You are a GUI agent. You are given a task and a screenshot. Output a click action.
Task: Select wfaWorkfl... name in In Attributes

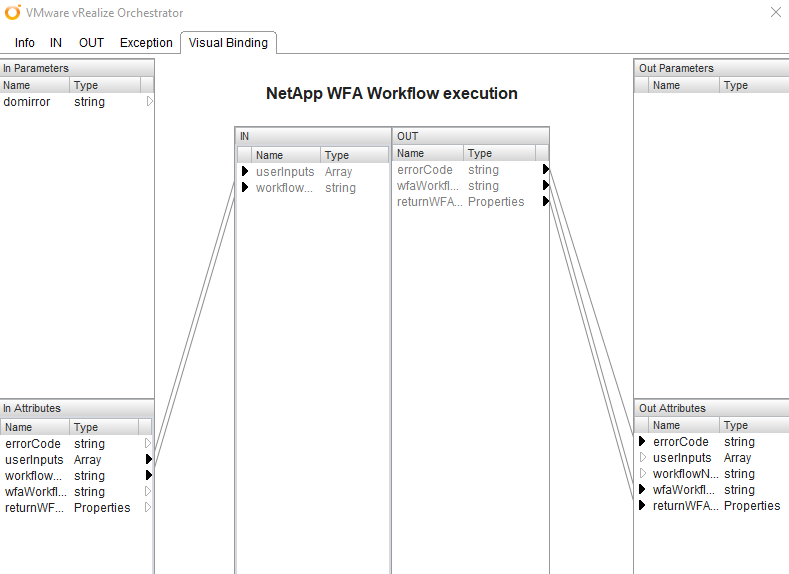pyautogui.click(x=35, y=492)
